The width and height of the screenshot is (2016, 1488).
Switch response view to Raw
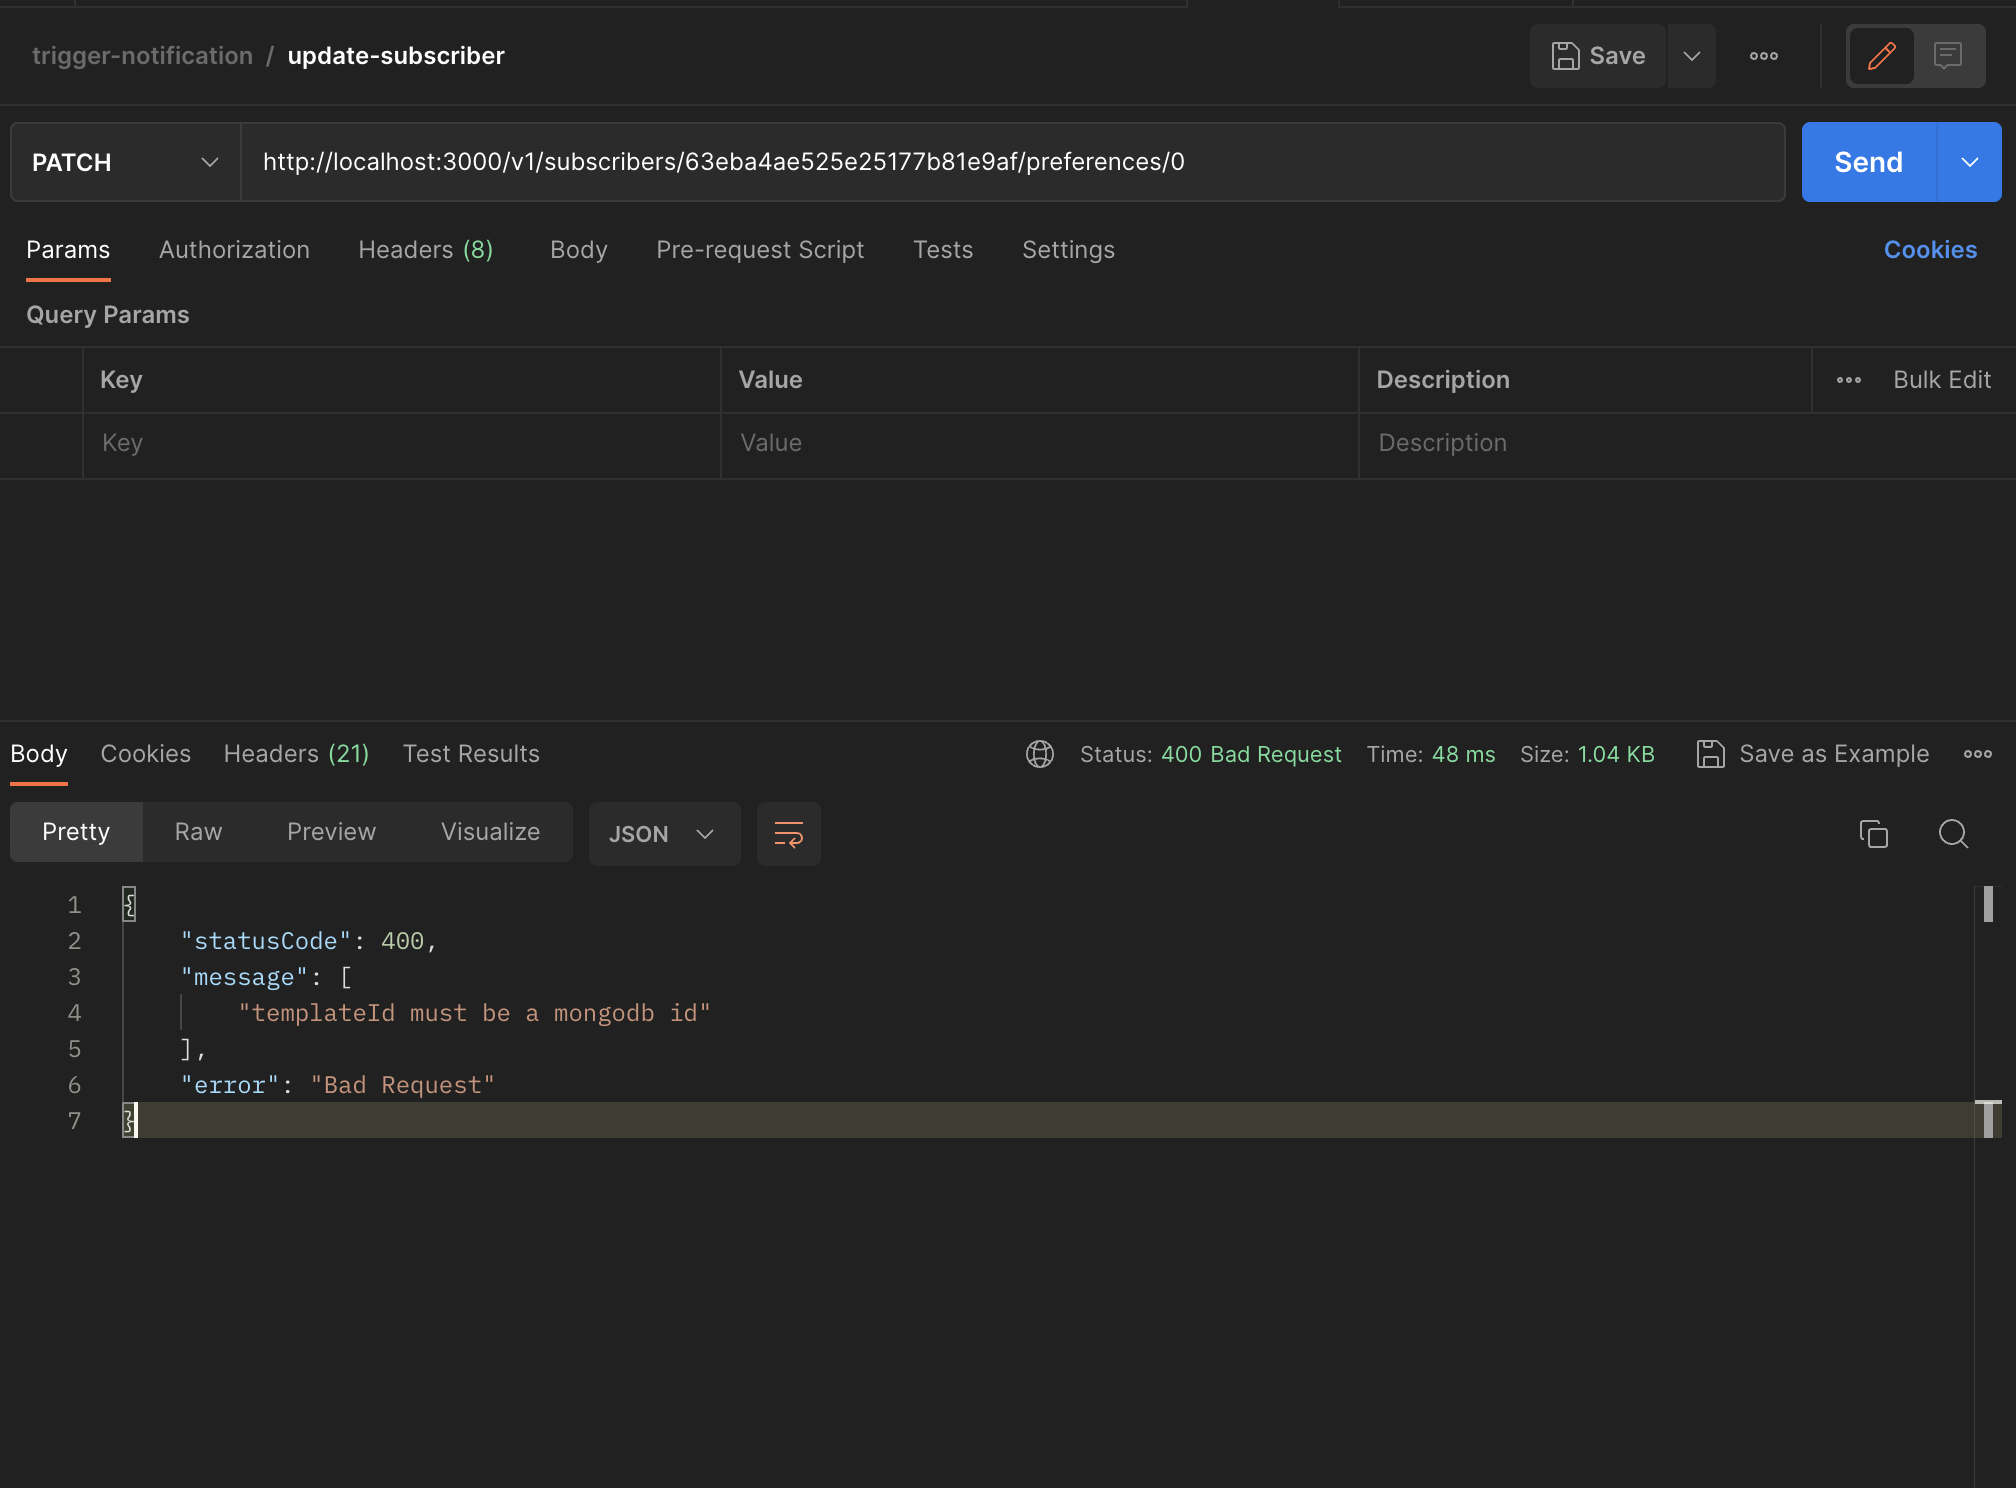point(197,831)
